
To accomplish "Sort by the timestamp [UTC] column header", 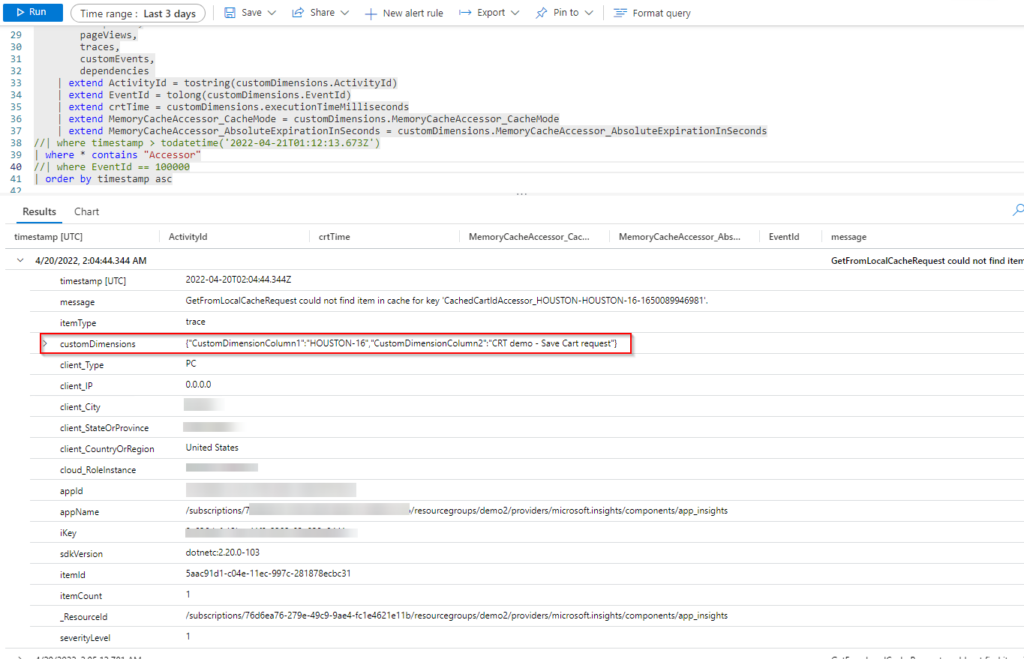I will [48, 237].
